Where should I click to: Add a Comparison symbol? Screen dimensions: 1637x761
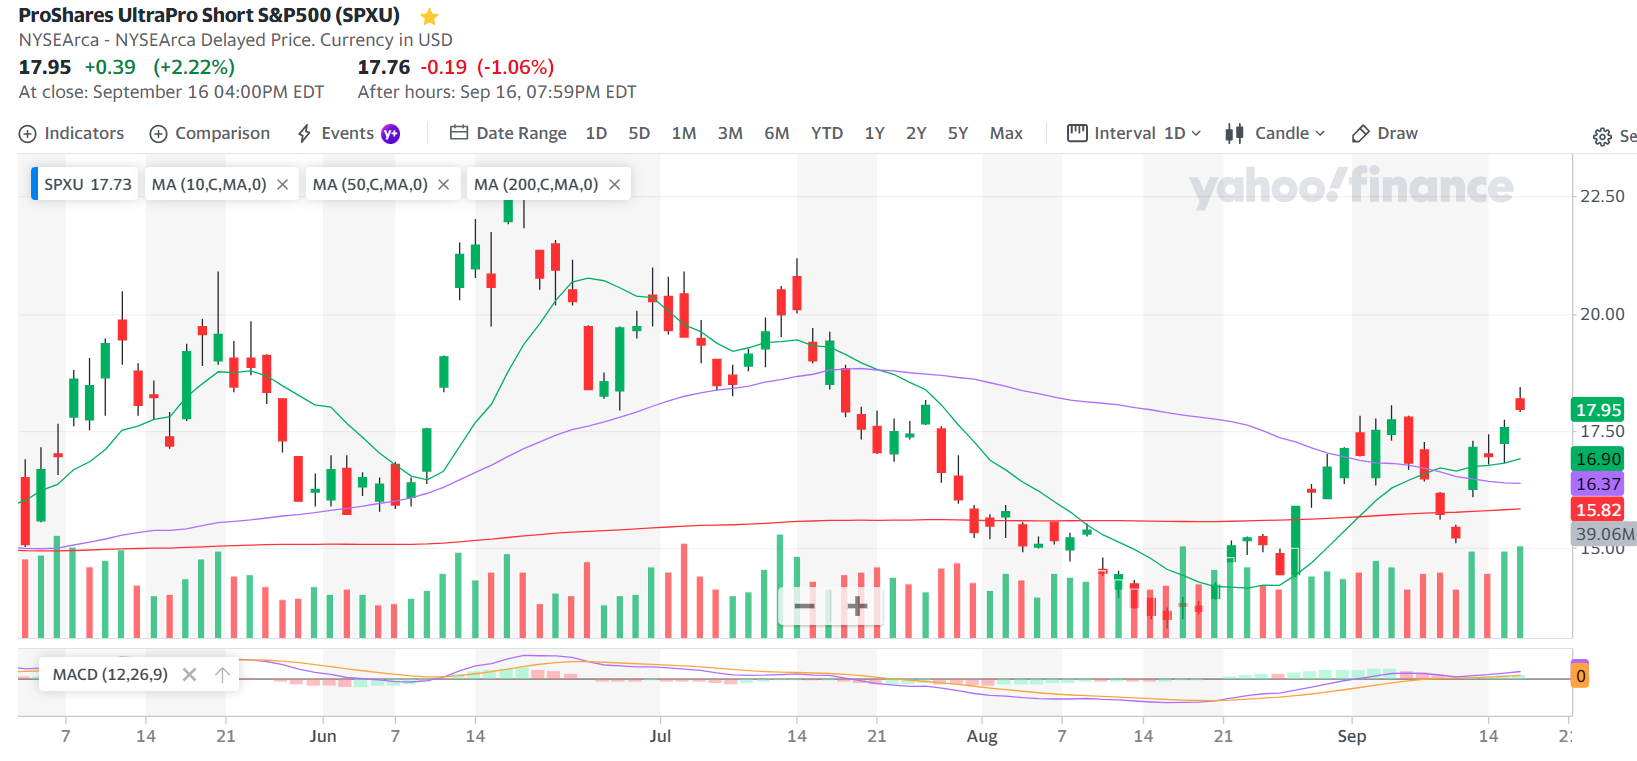click(210, 134)
